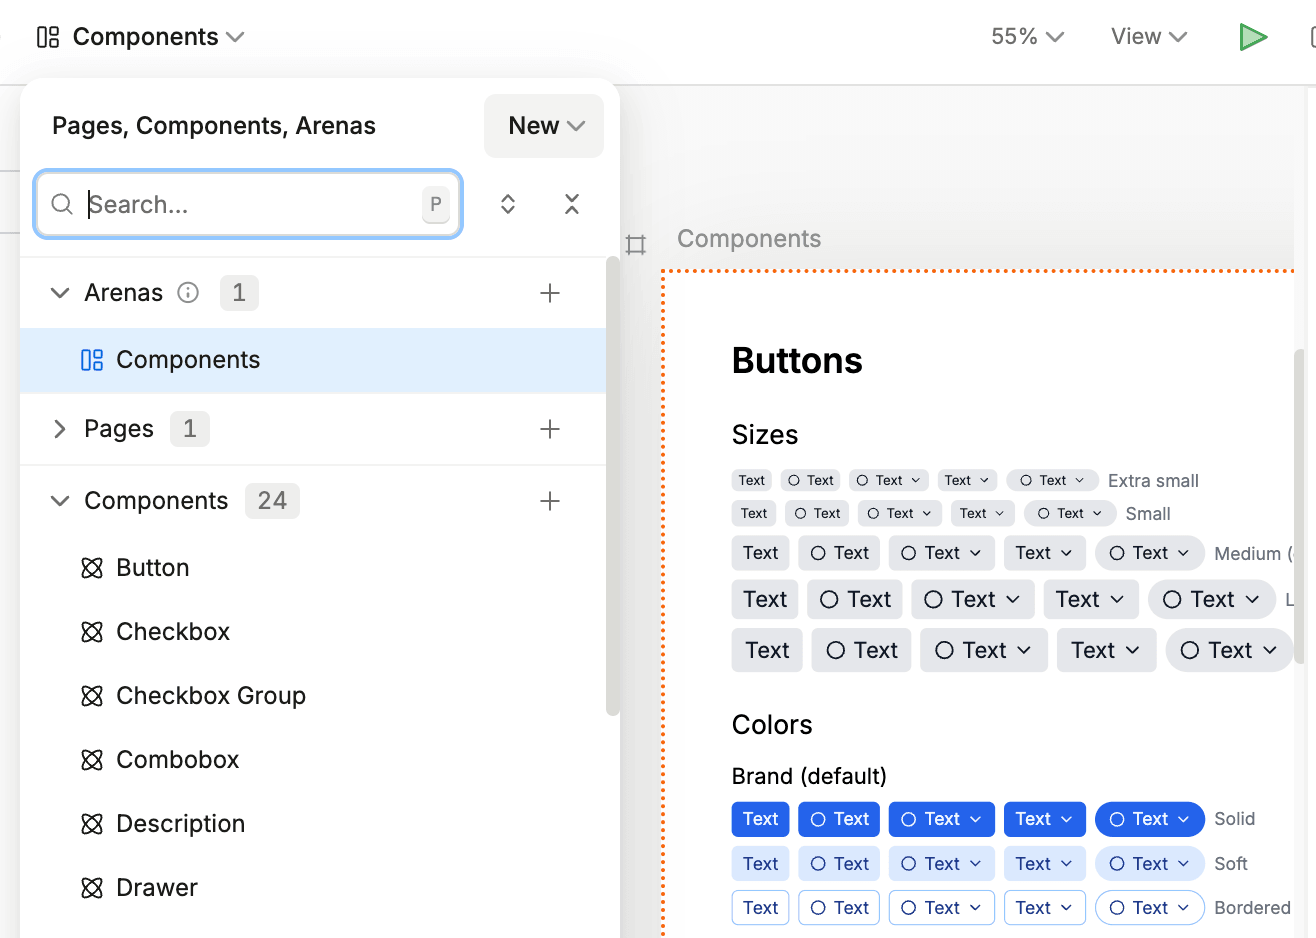Select the Checkbox Group component in the list
1316x938 pixels.
(211, 695)
